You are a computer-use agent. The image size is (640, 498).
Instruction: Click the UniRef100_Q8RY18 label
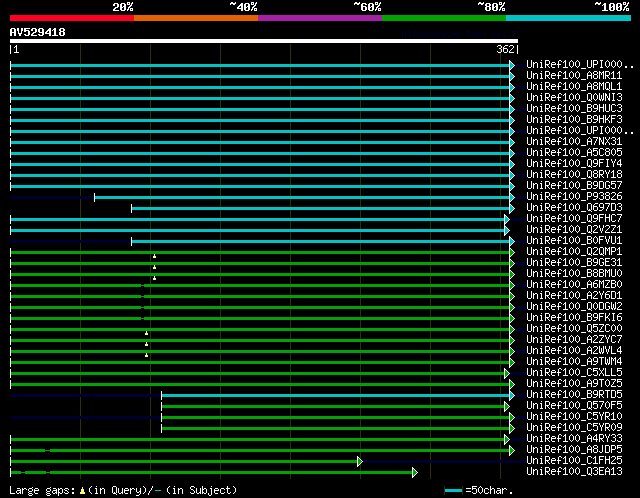574,175
